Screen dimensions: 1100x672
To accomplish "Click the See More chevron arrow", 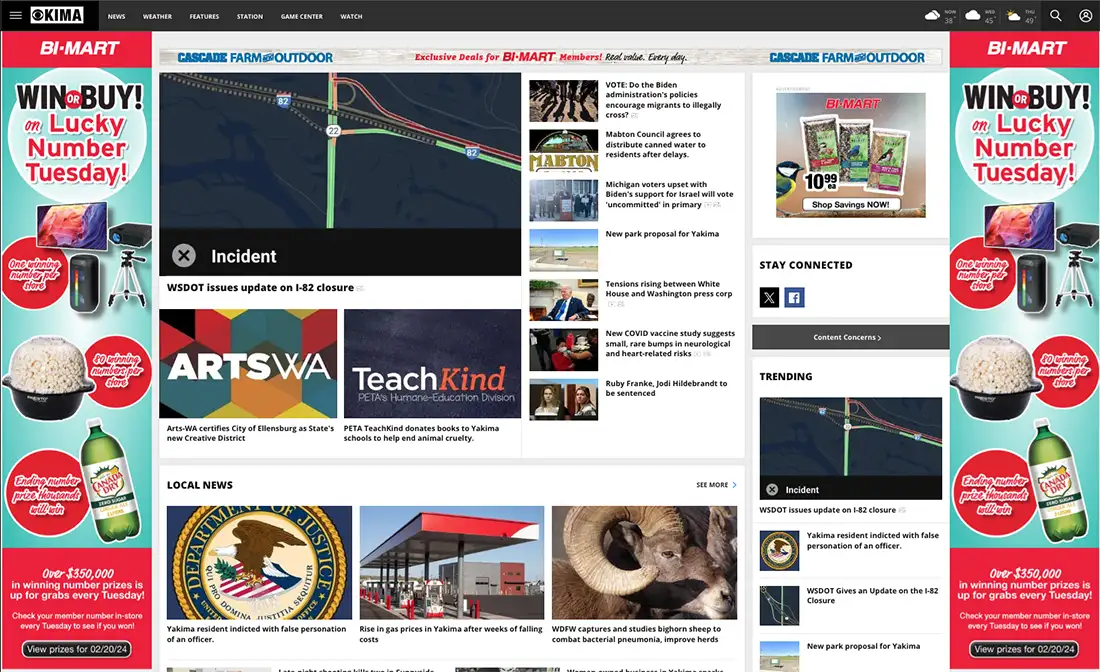I will pos(735,485).
